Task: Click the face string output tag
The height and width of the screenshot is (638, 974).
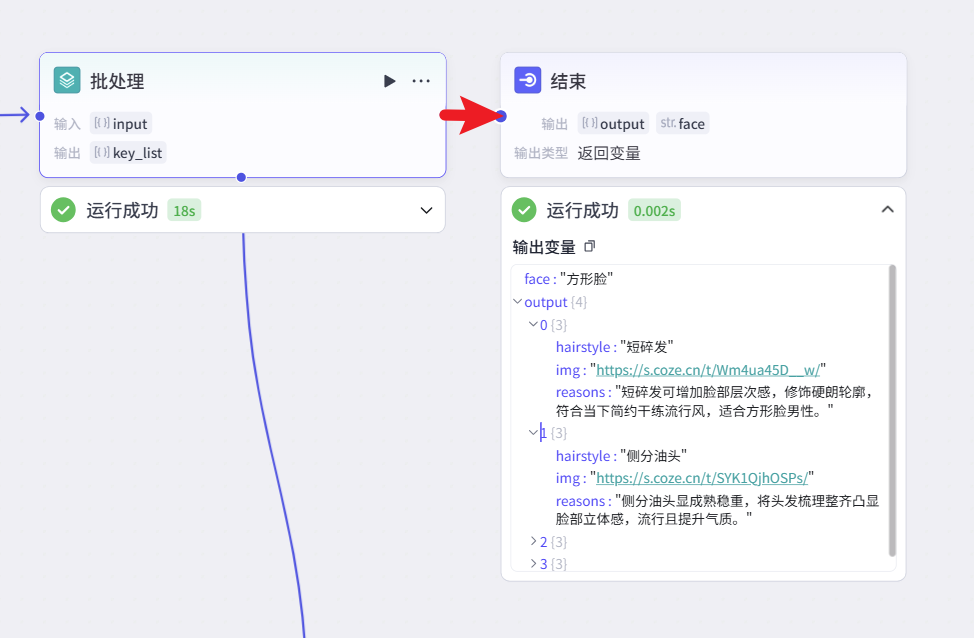Action: coord(683,124)
